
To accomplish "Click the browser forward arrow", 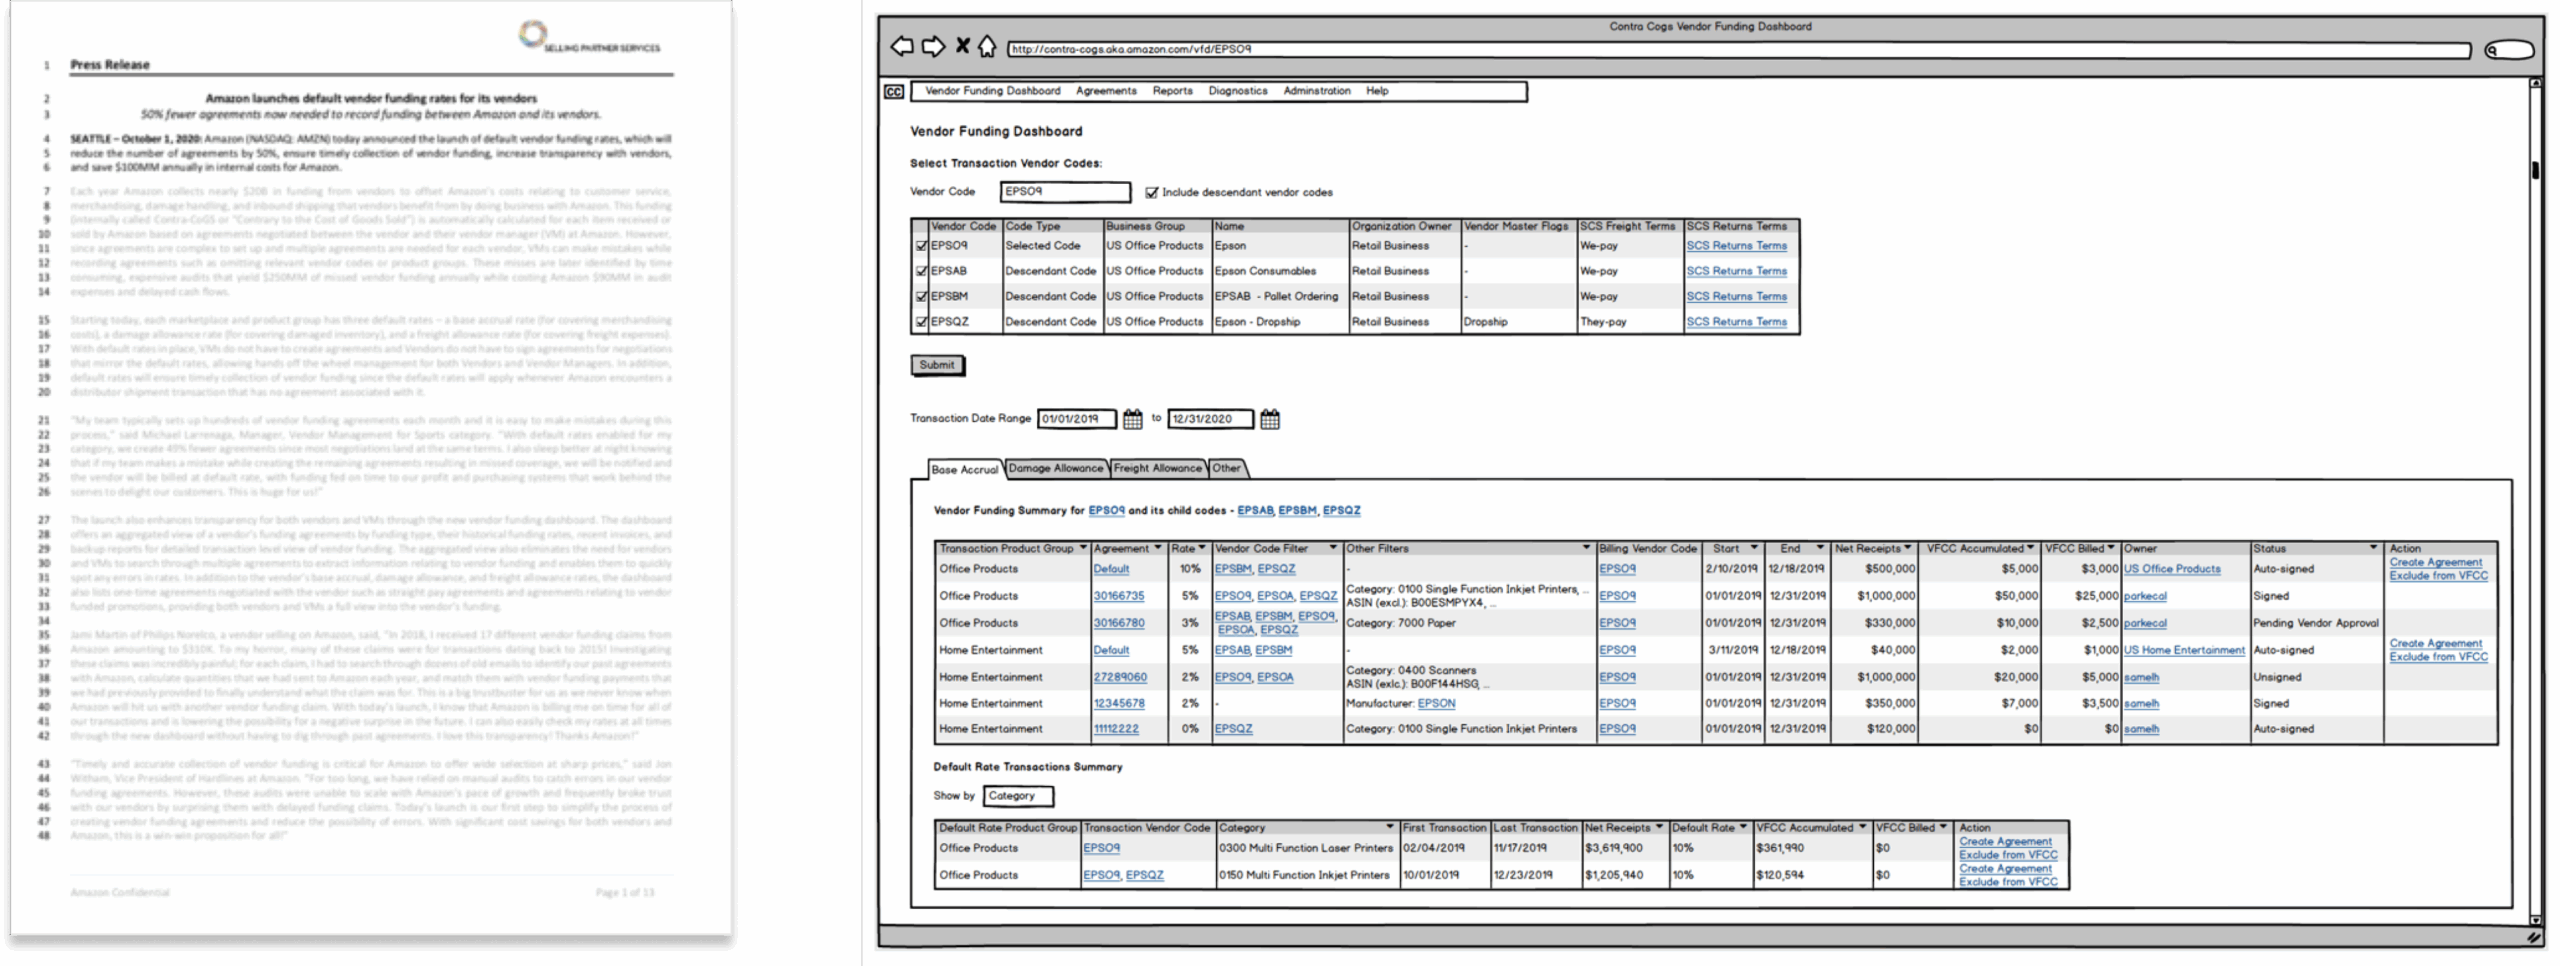I will (x=933, y=46).
